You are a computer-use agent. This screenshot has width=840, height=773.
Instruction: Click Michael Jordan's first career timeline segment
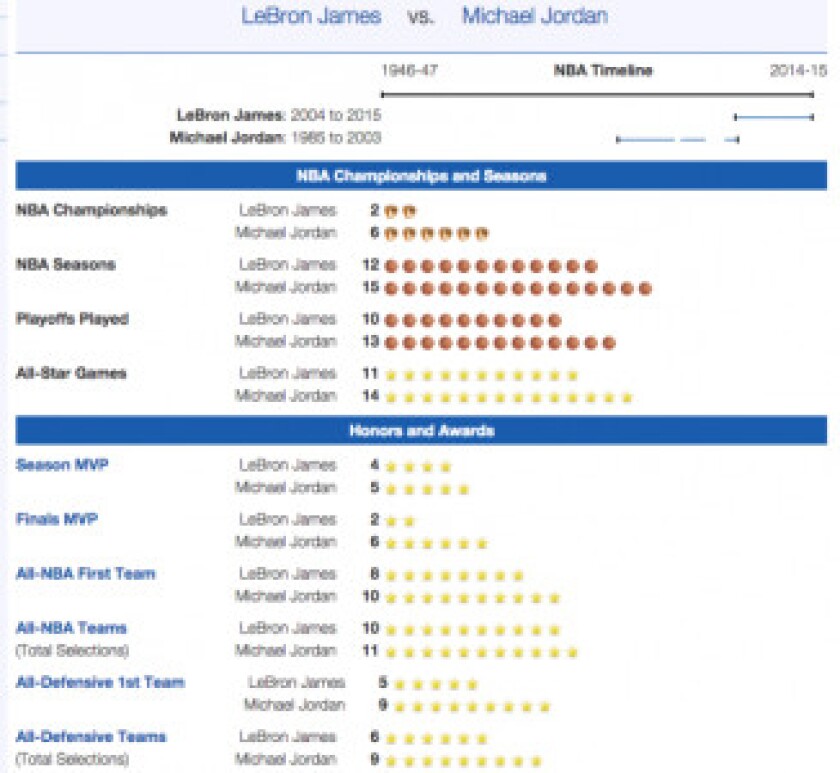(x=645, y=140)
